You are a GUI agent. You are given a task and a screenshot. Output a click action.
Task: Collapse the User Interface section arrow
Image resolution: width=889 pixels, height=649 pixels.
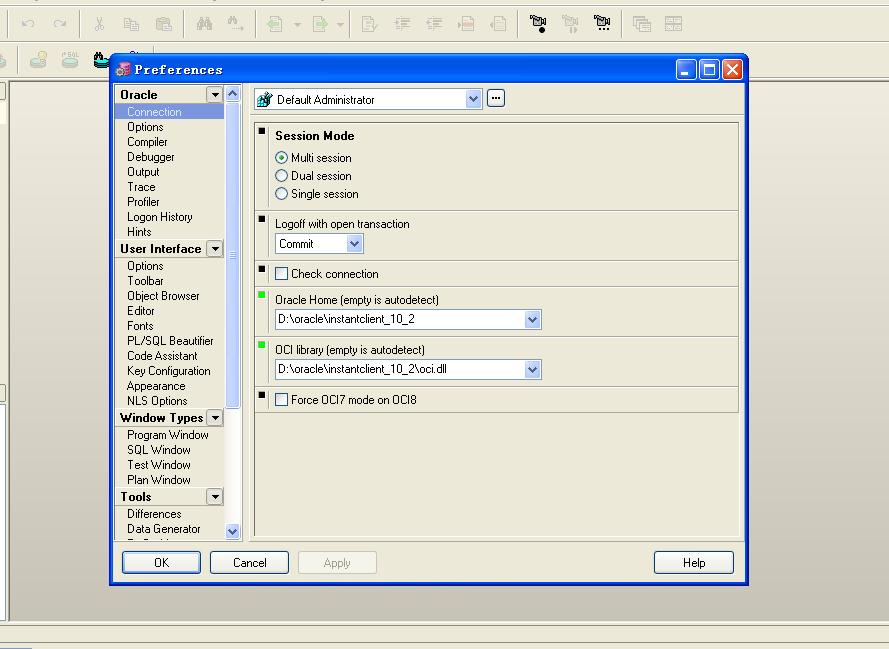tap(215, 248)
